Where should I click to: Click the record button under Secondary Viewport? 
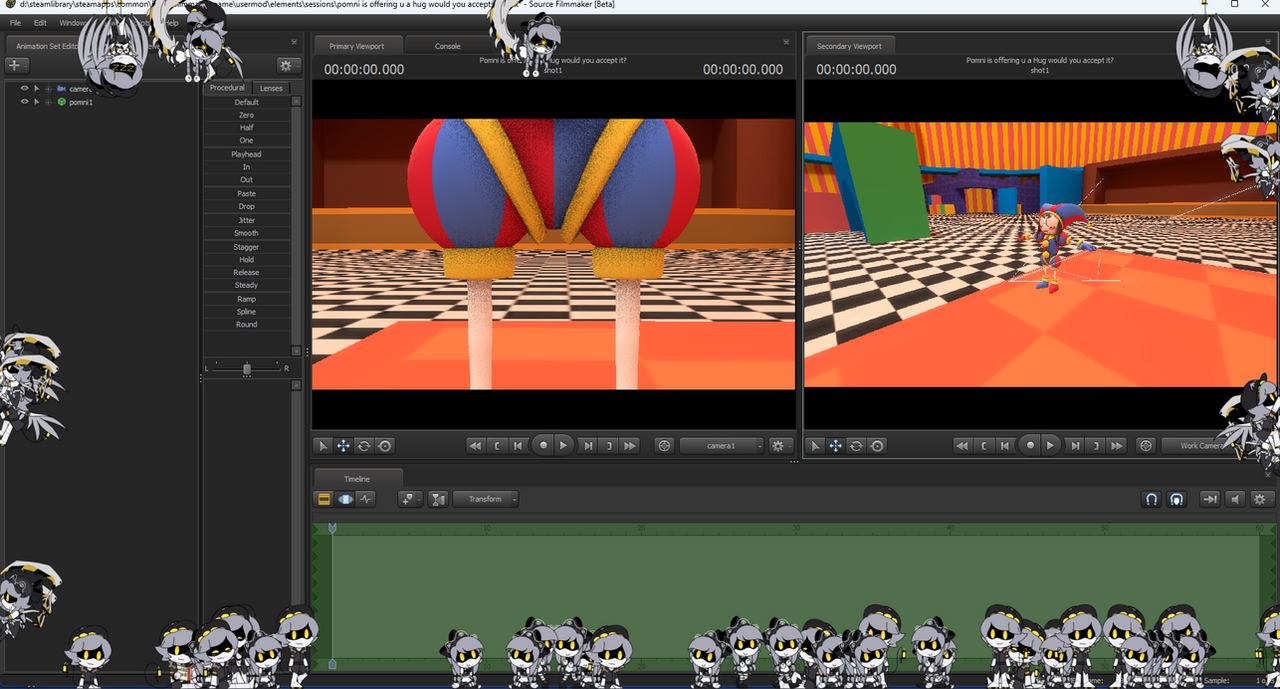[1029, 445]
